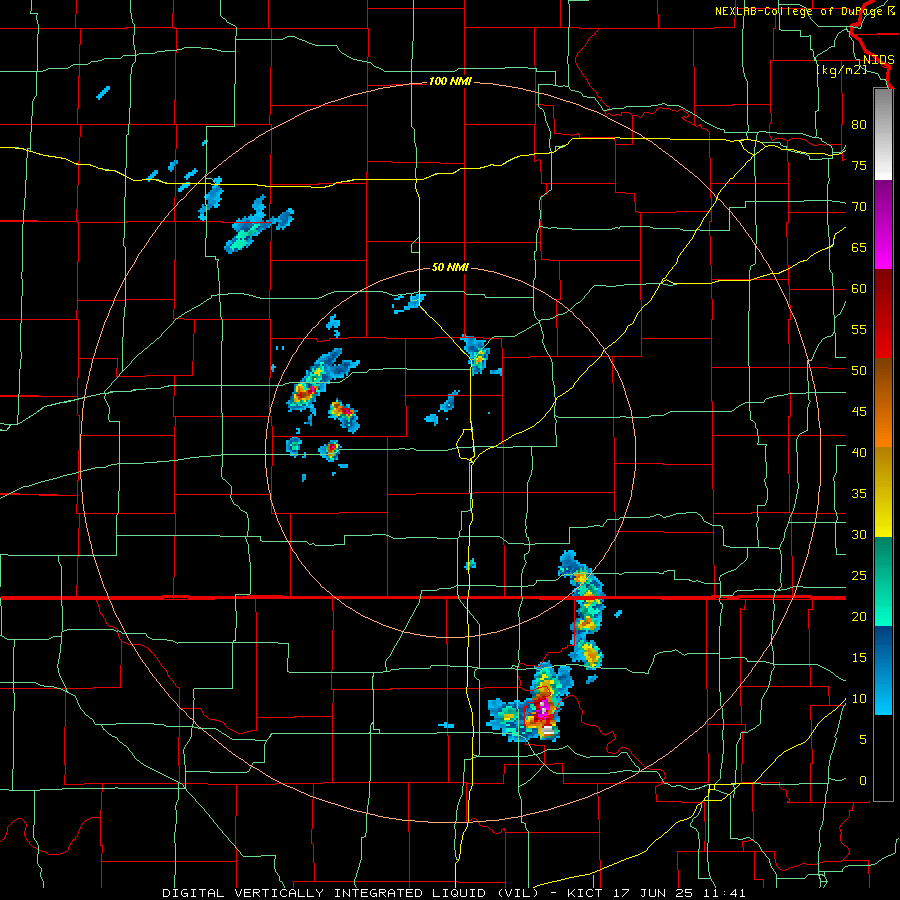Image resolution: width=900 pixels, height=900 pixels.
Task: Select the yellow segment of the VIL scale
Action: (883, 492)
